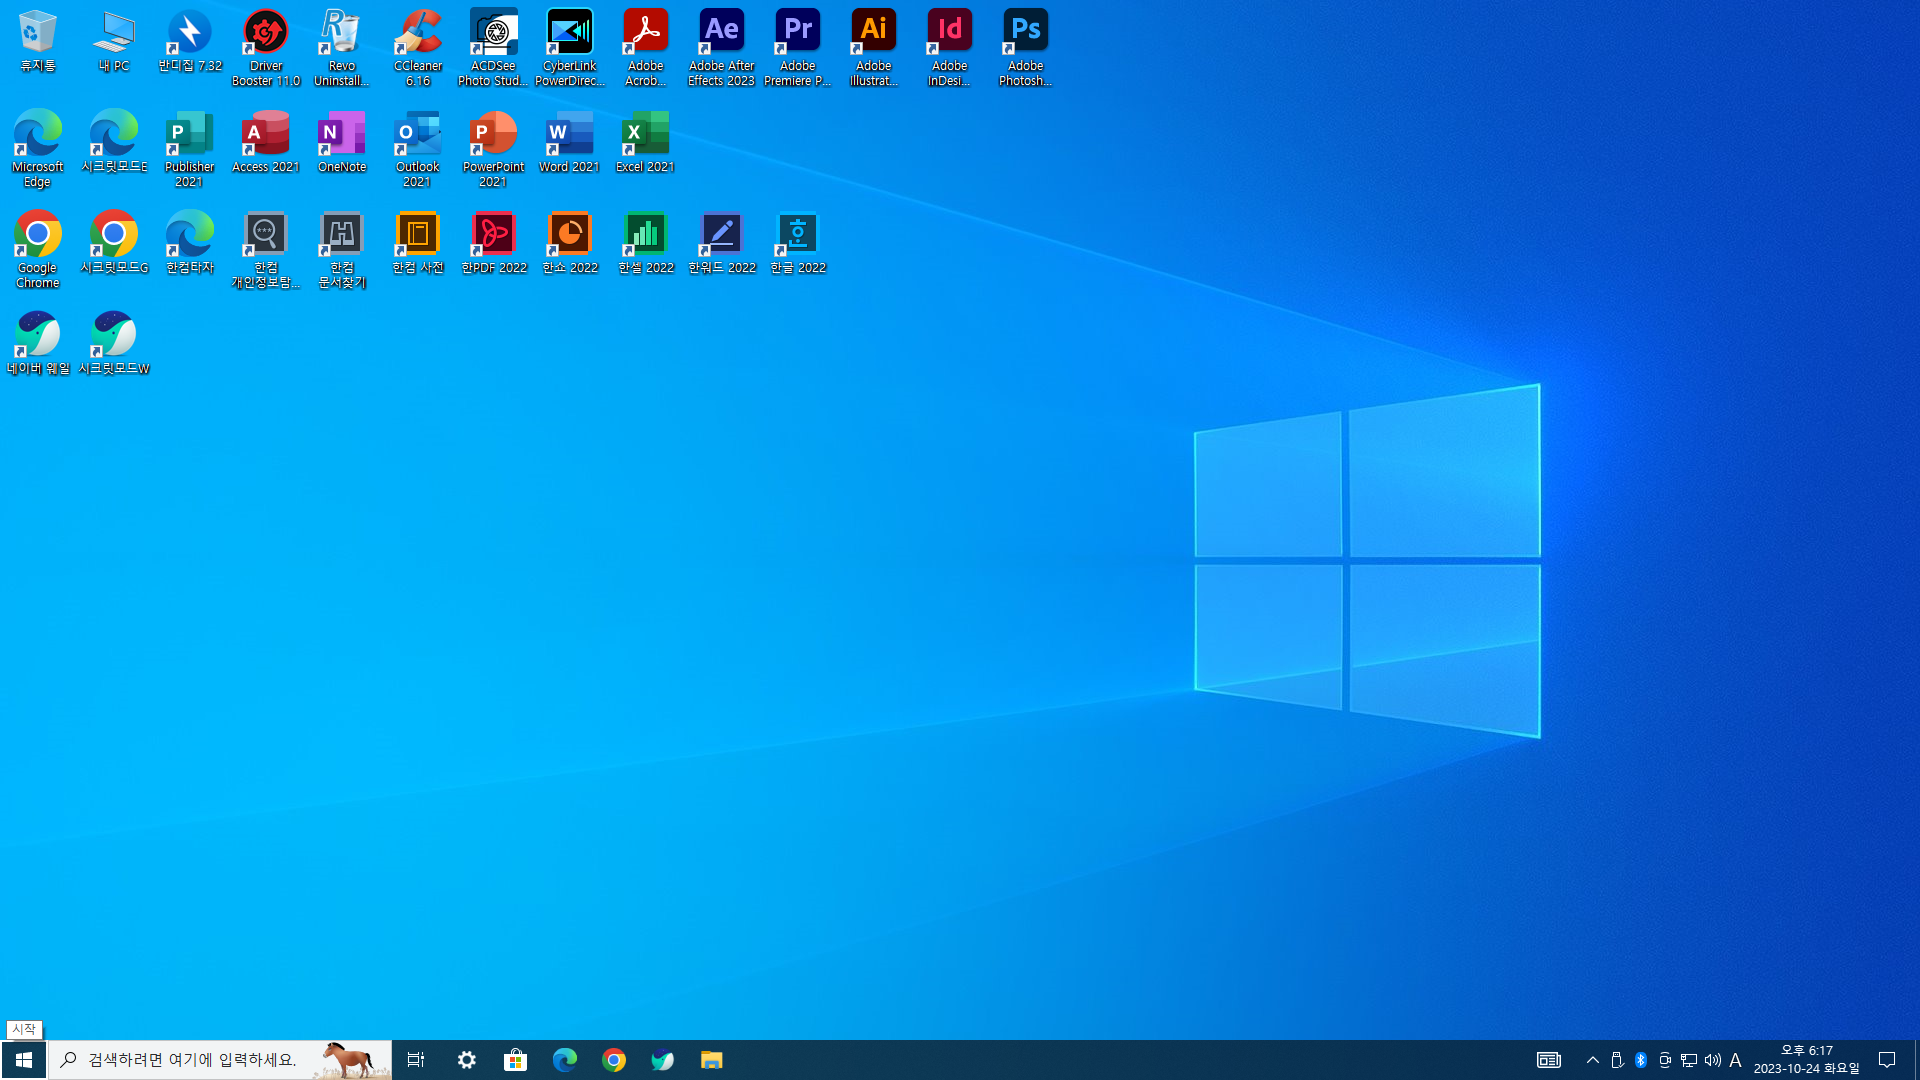Select the CCleaner 6.16 shortcut
Image resolution: width=1920 pixels, height=1080 pixels.
tap(417, 47)
